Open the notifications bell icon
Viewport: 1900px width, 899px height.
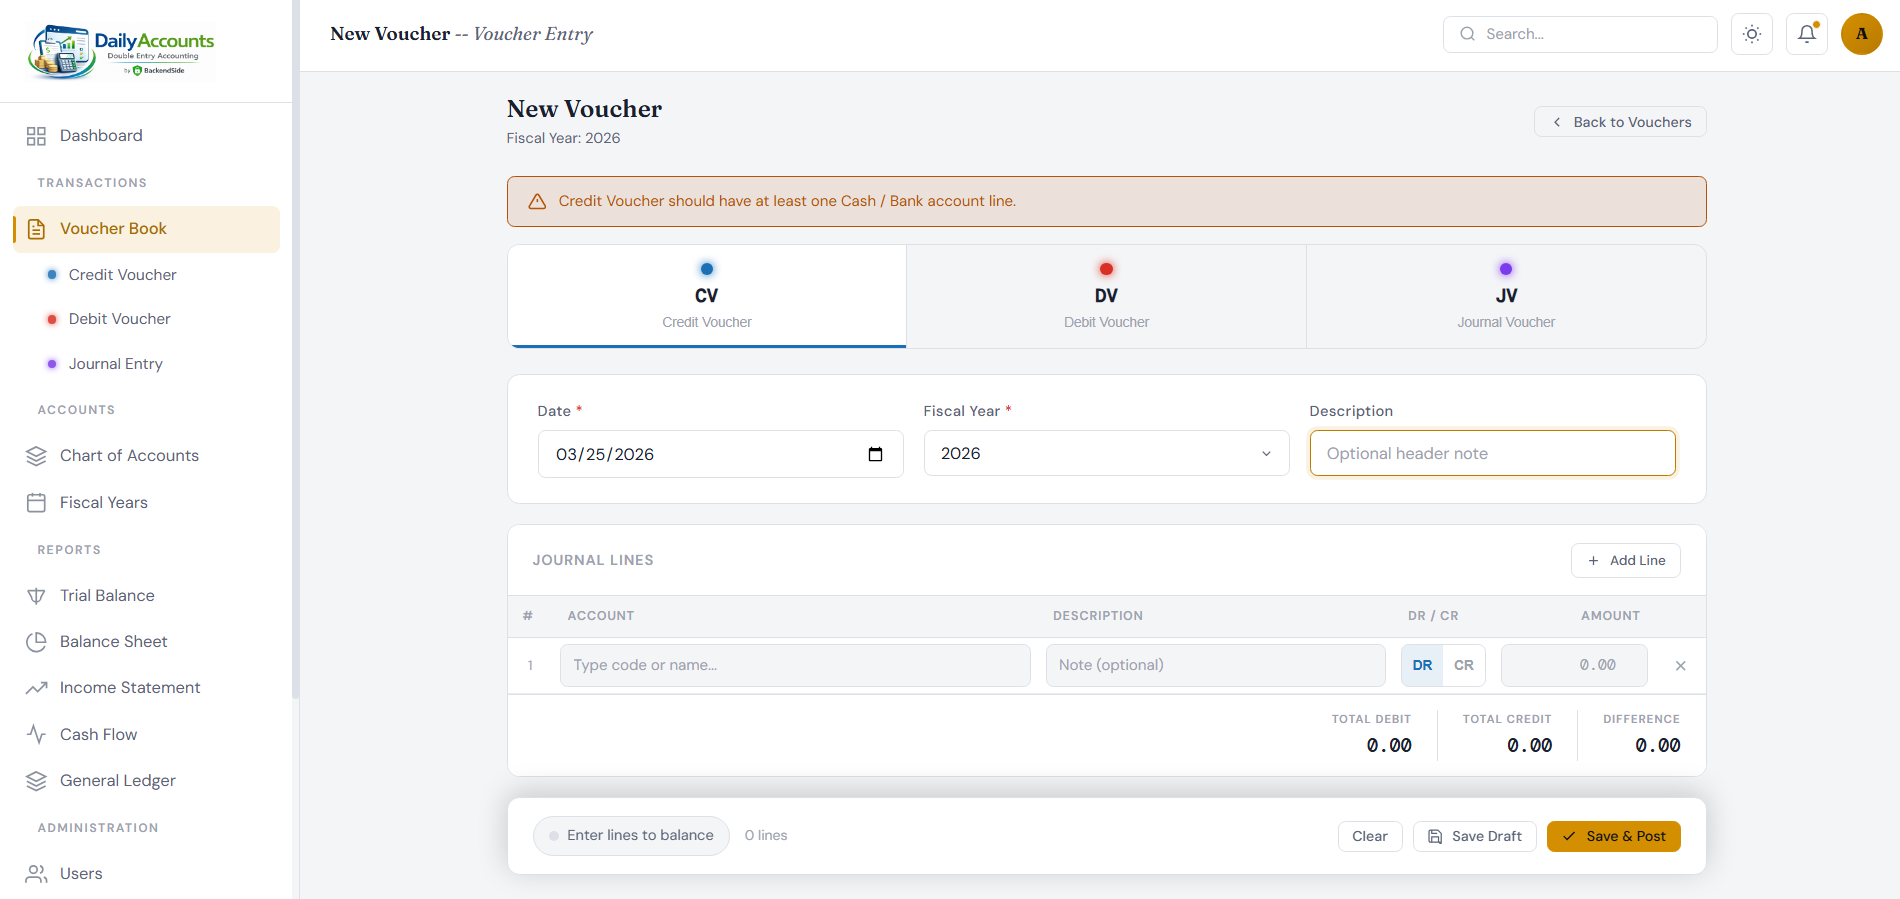tap(1807, 34)
